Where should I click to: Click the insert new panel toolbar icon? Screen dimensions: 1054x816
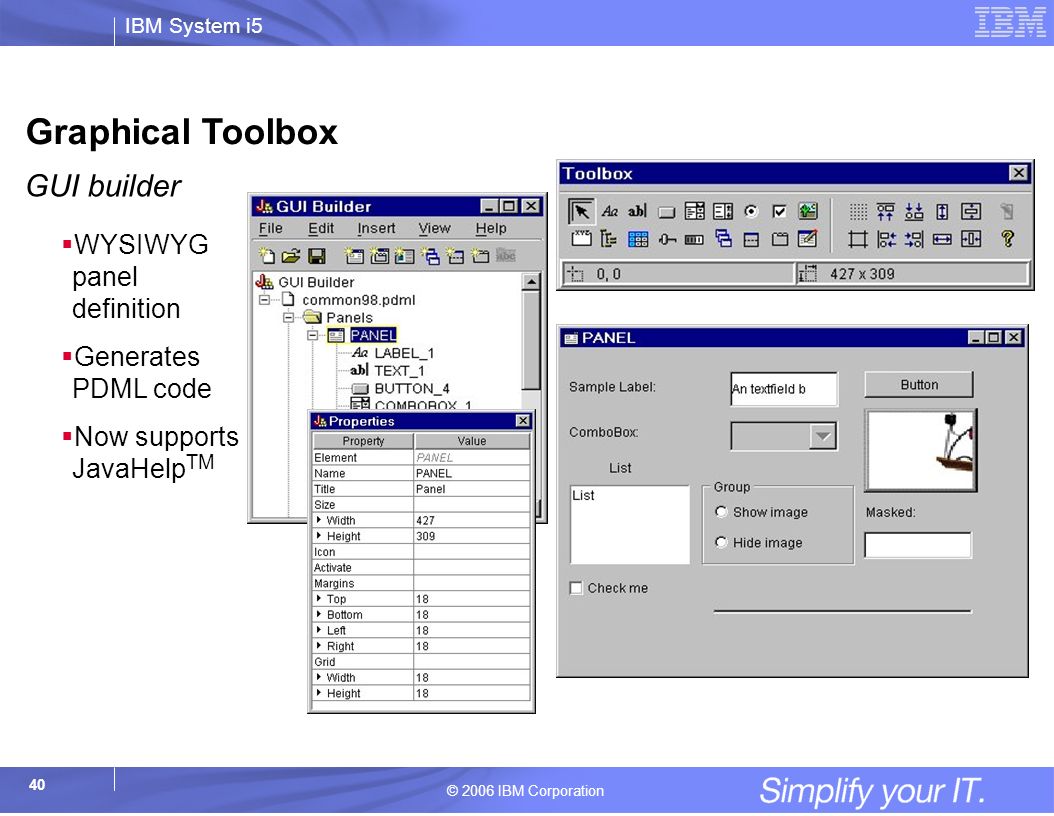354,255
